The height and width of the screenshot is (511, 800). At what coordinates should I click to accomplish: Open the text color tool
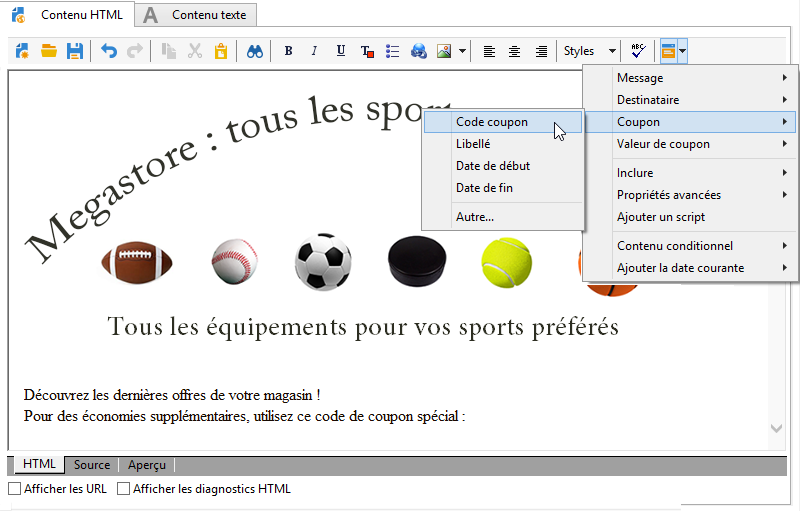(367, 51)
